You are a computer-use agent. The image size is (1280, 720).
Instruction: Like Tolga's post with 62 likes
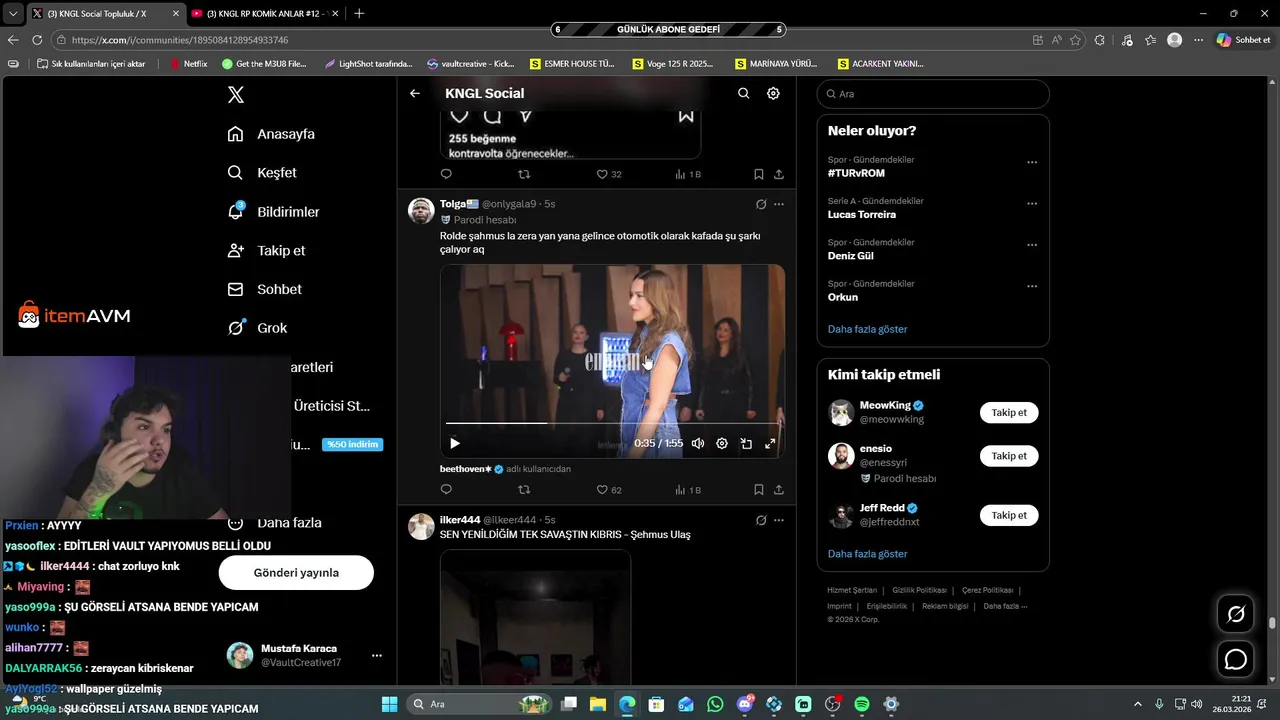[x=609, y=490]
